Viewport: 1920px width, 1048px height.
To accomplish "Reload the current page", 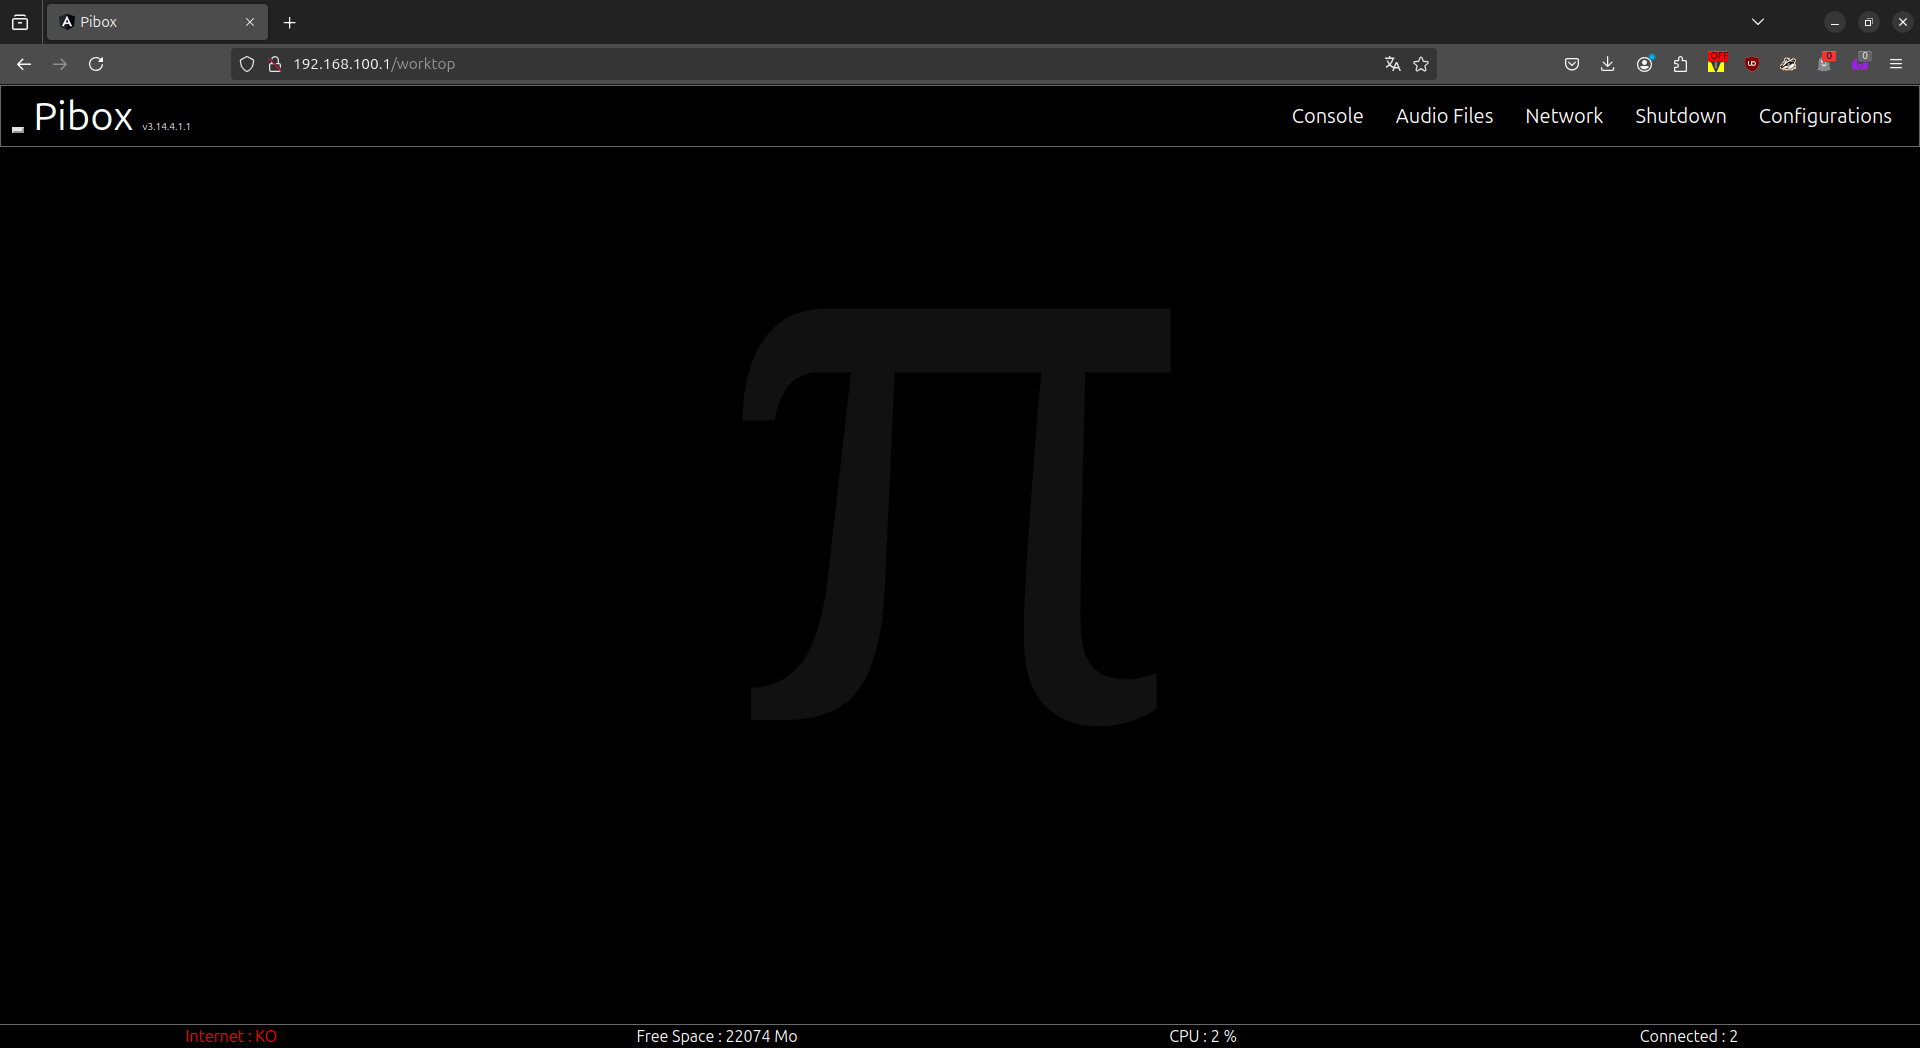I will 96,64.
